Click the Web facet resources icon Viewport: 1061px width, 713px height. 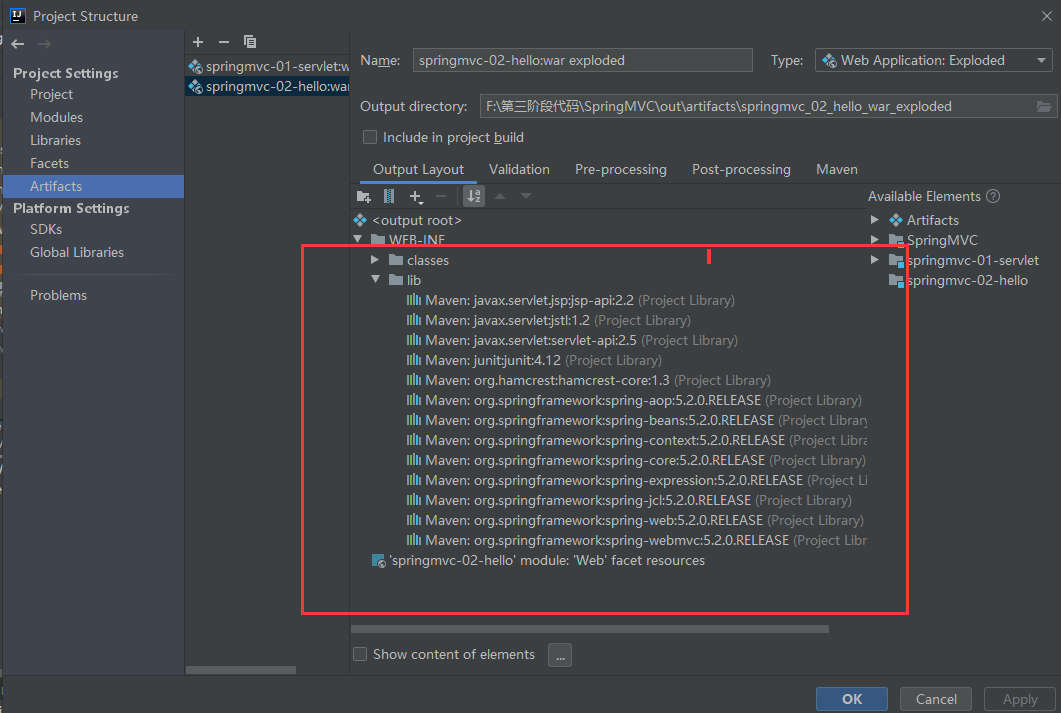[x=378, y=561]
